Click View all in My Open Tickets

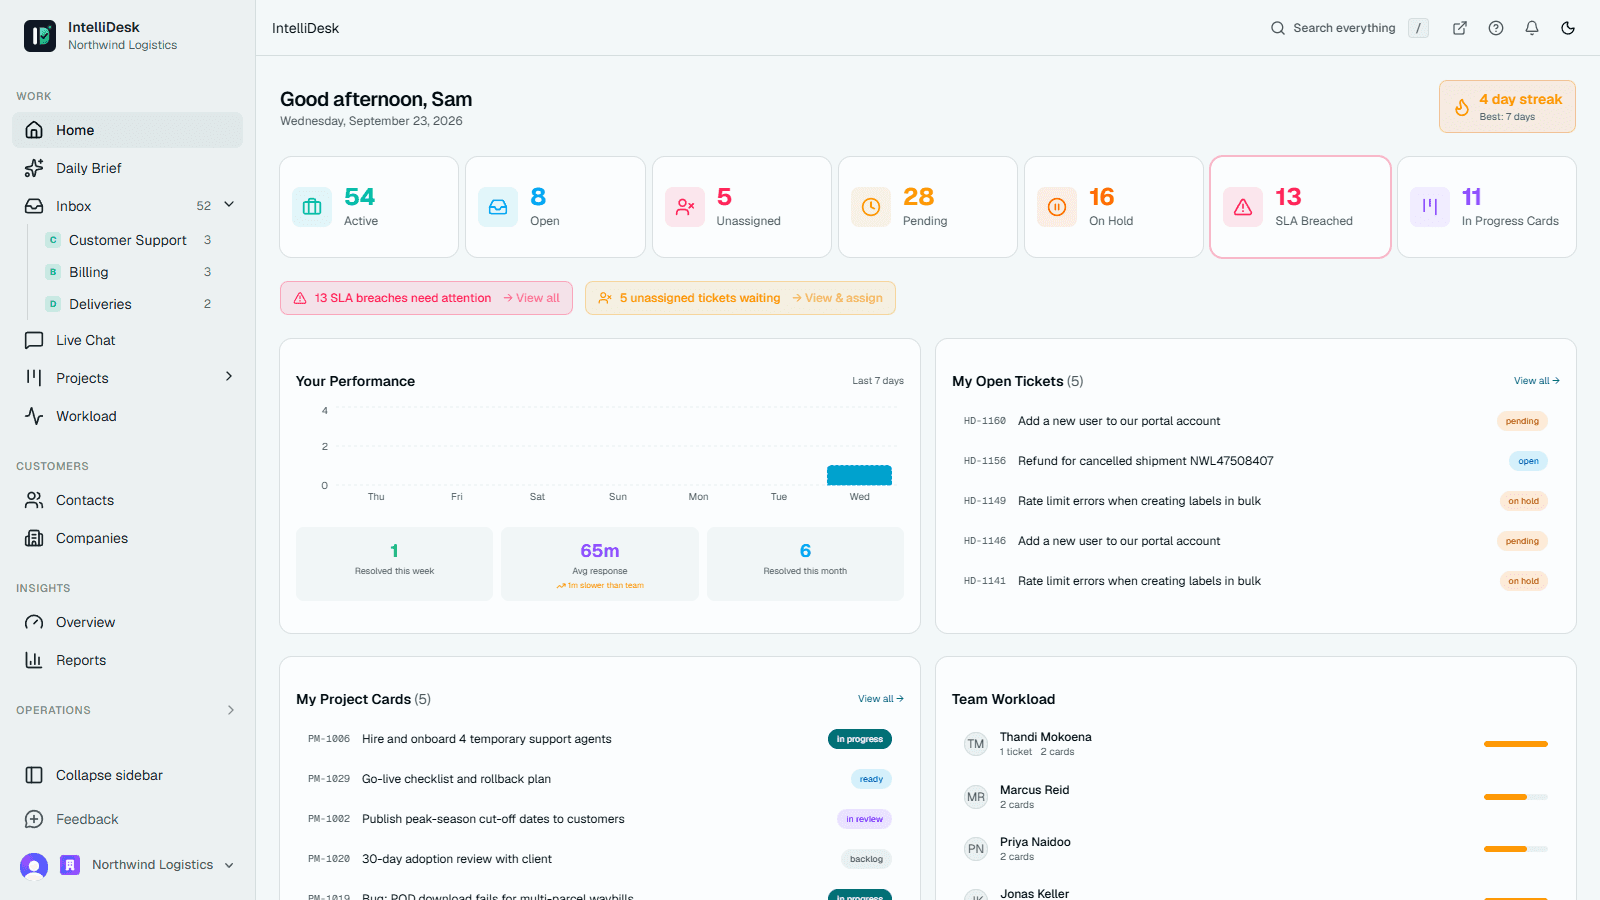pyautogui.click(x=1536, y=381)
